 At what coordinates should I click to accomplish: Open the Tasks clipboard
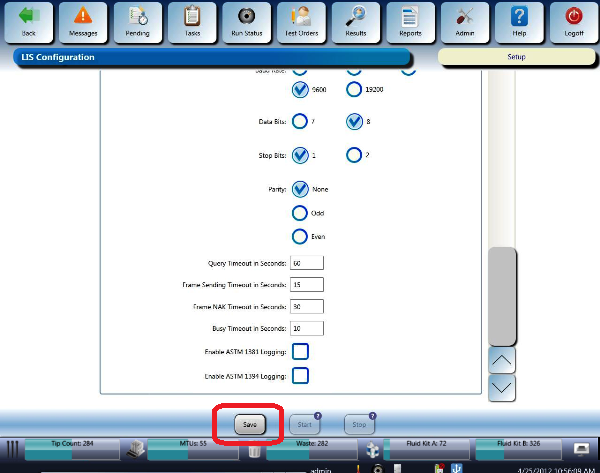[191, 22]
